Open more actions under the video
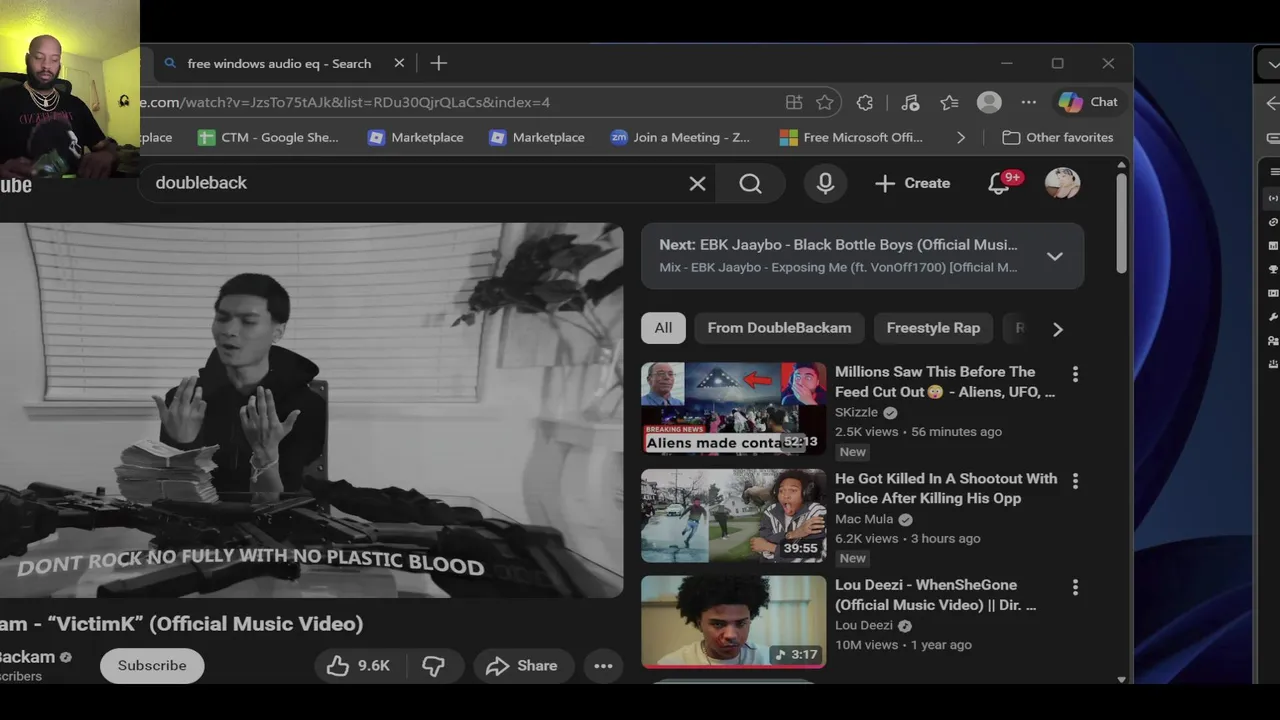This screenshot has width=1280, height=720. coord(603,665)
